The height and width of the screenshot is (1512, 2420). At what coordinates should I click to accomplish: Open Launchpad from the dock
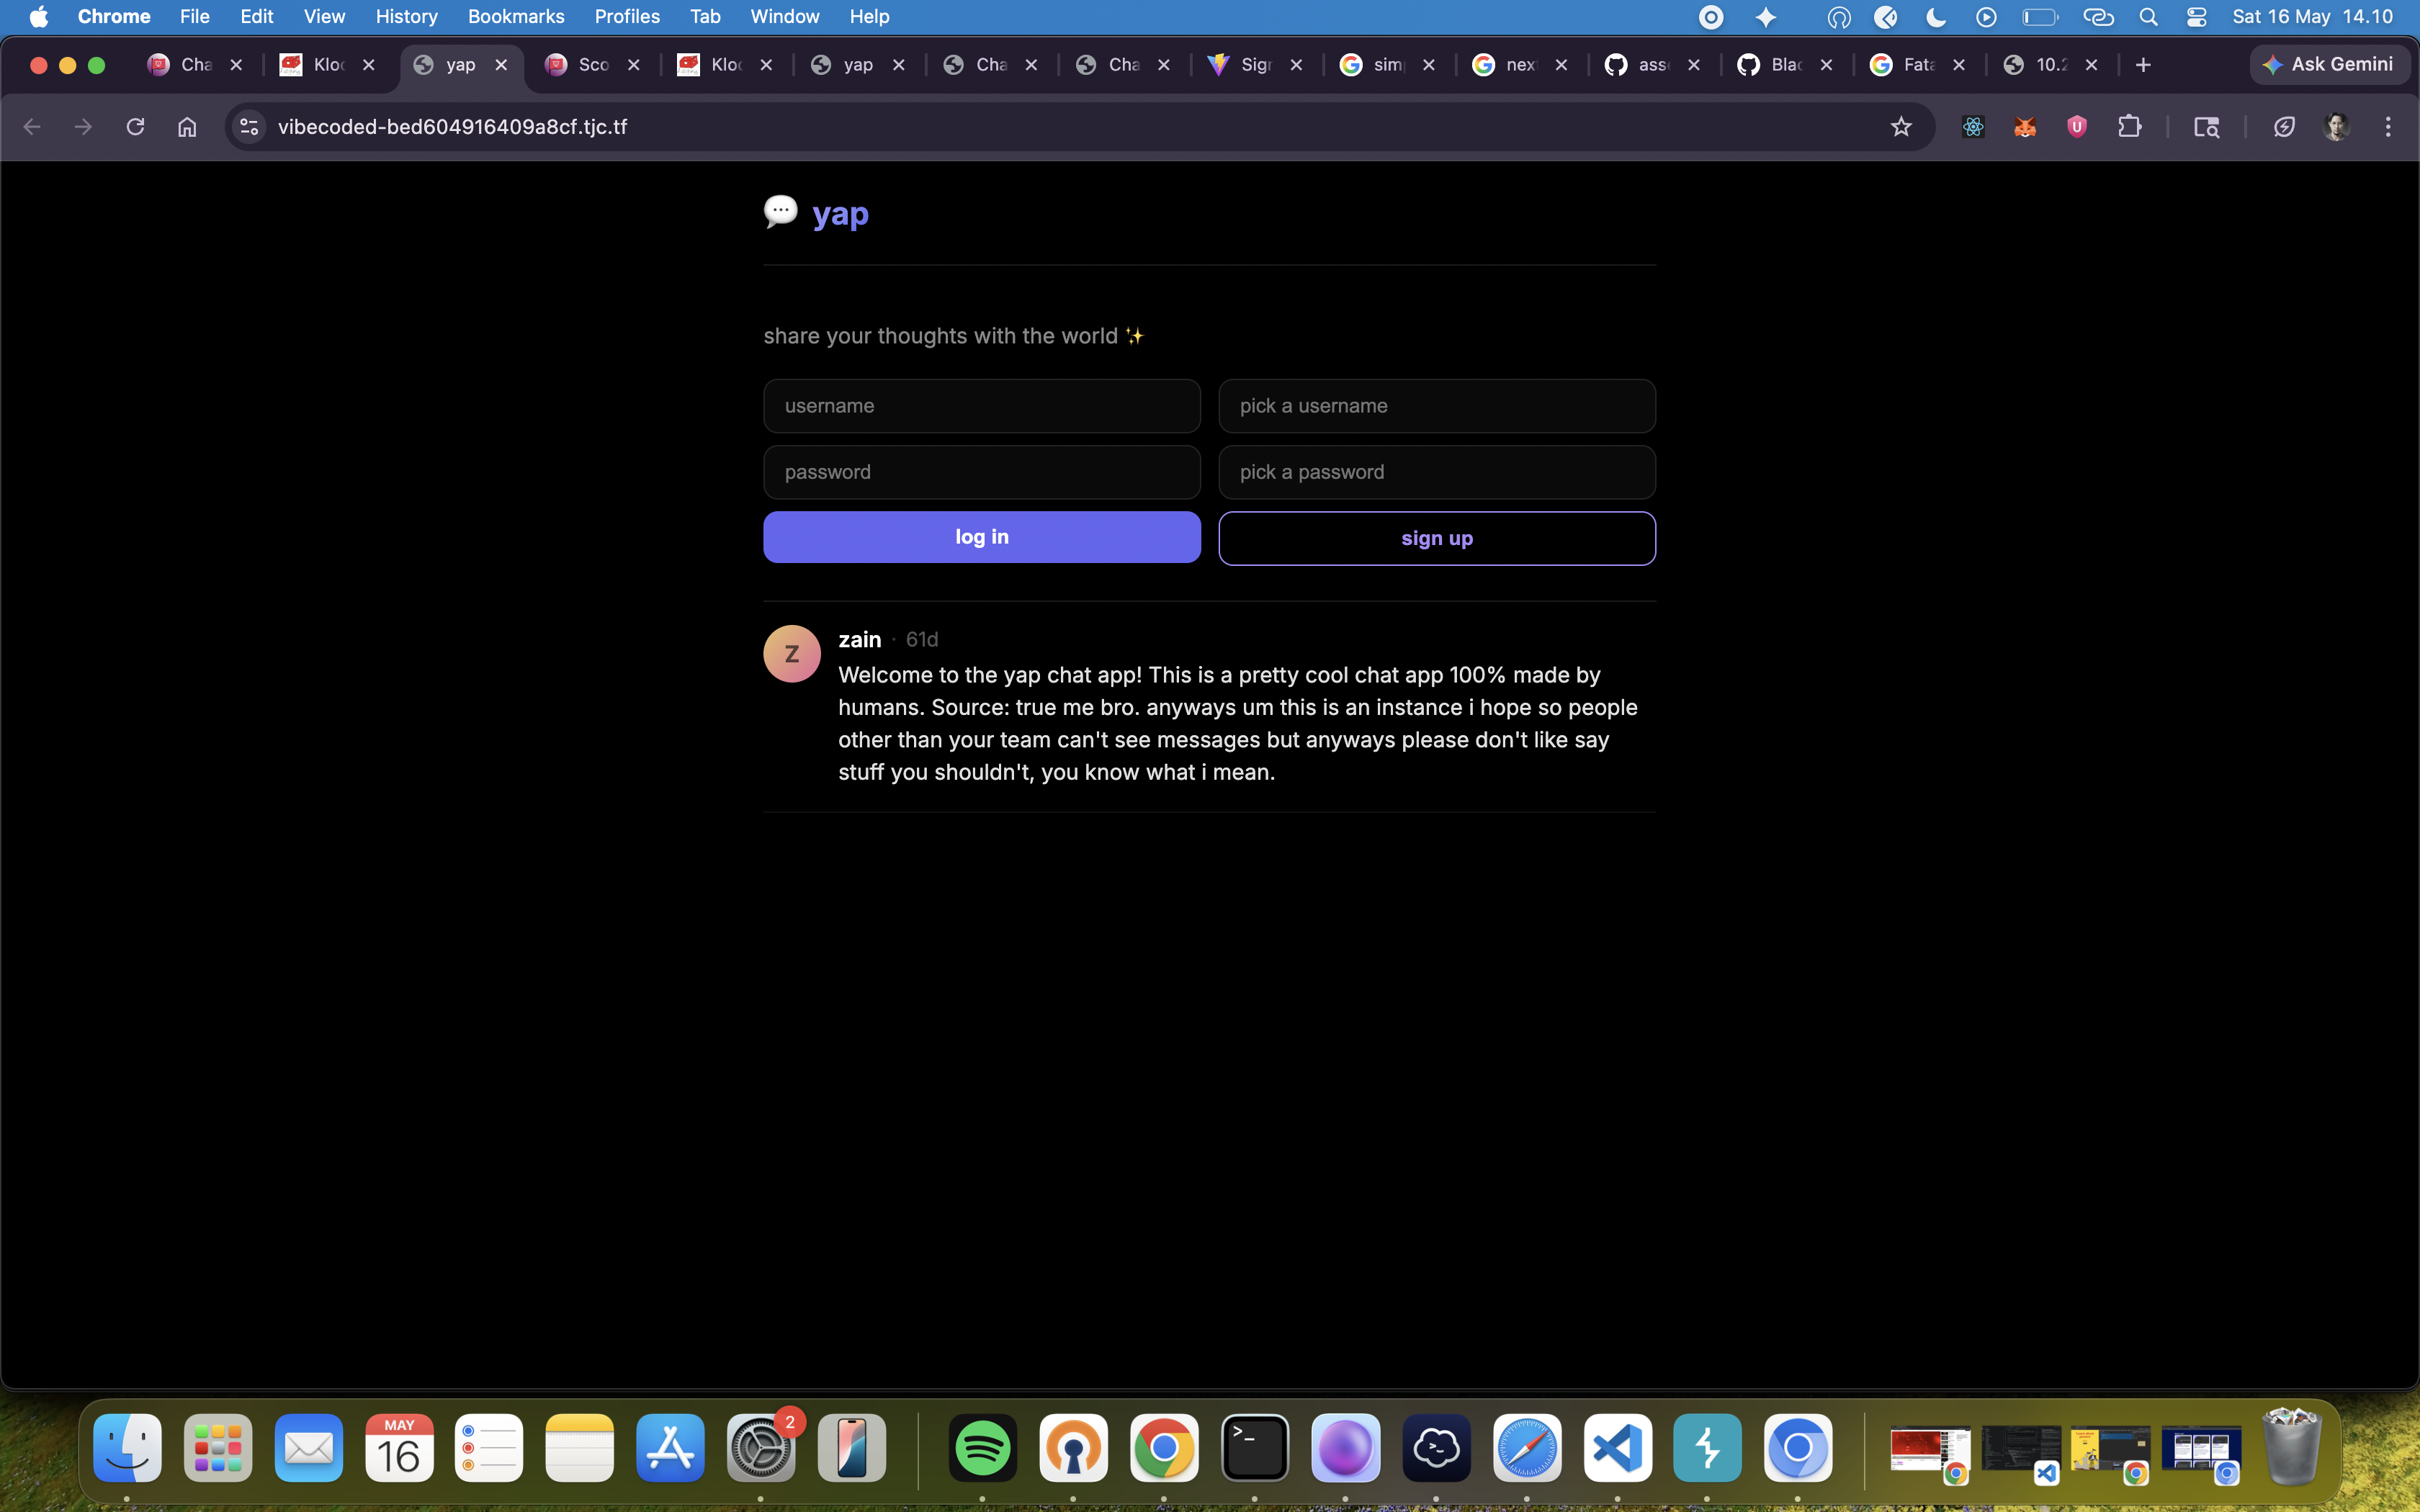coord(218,1448)
